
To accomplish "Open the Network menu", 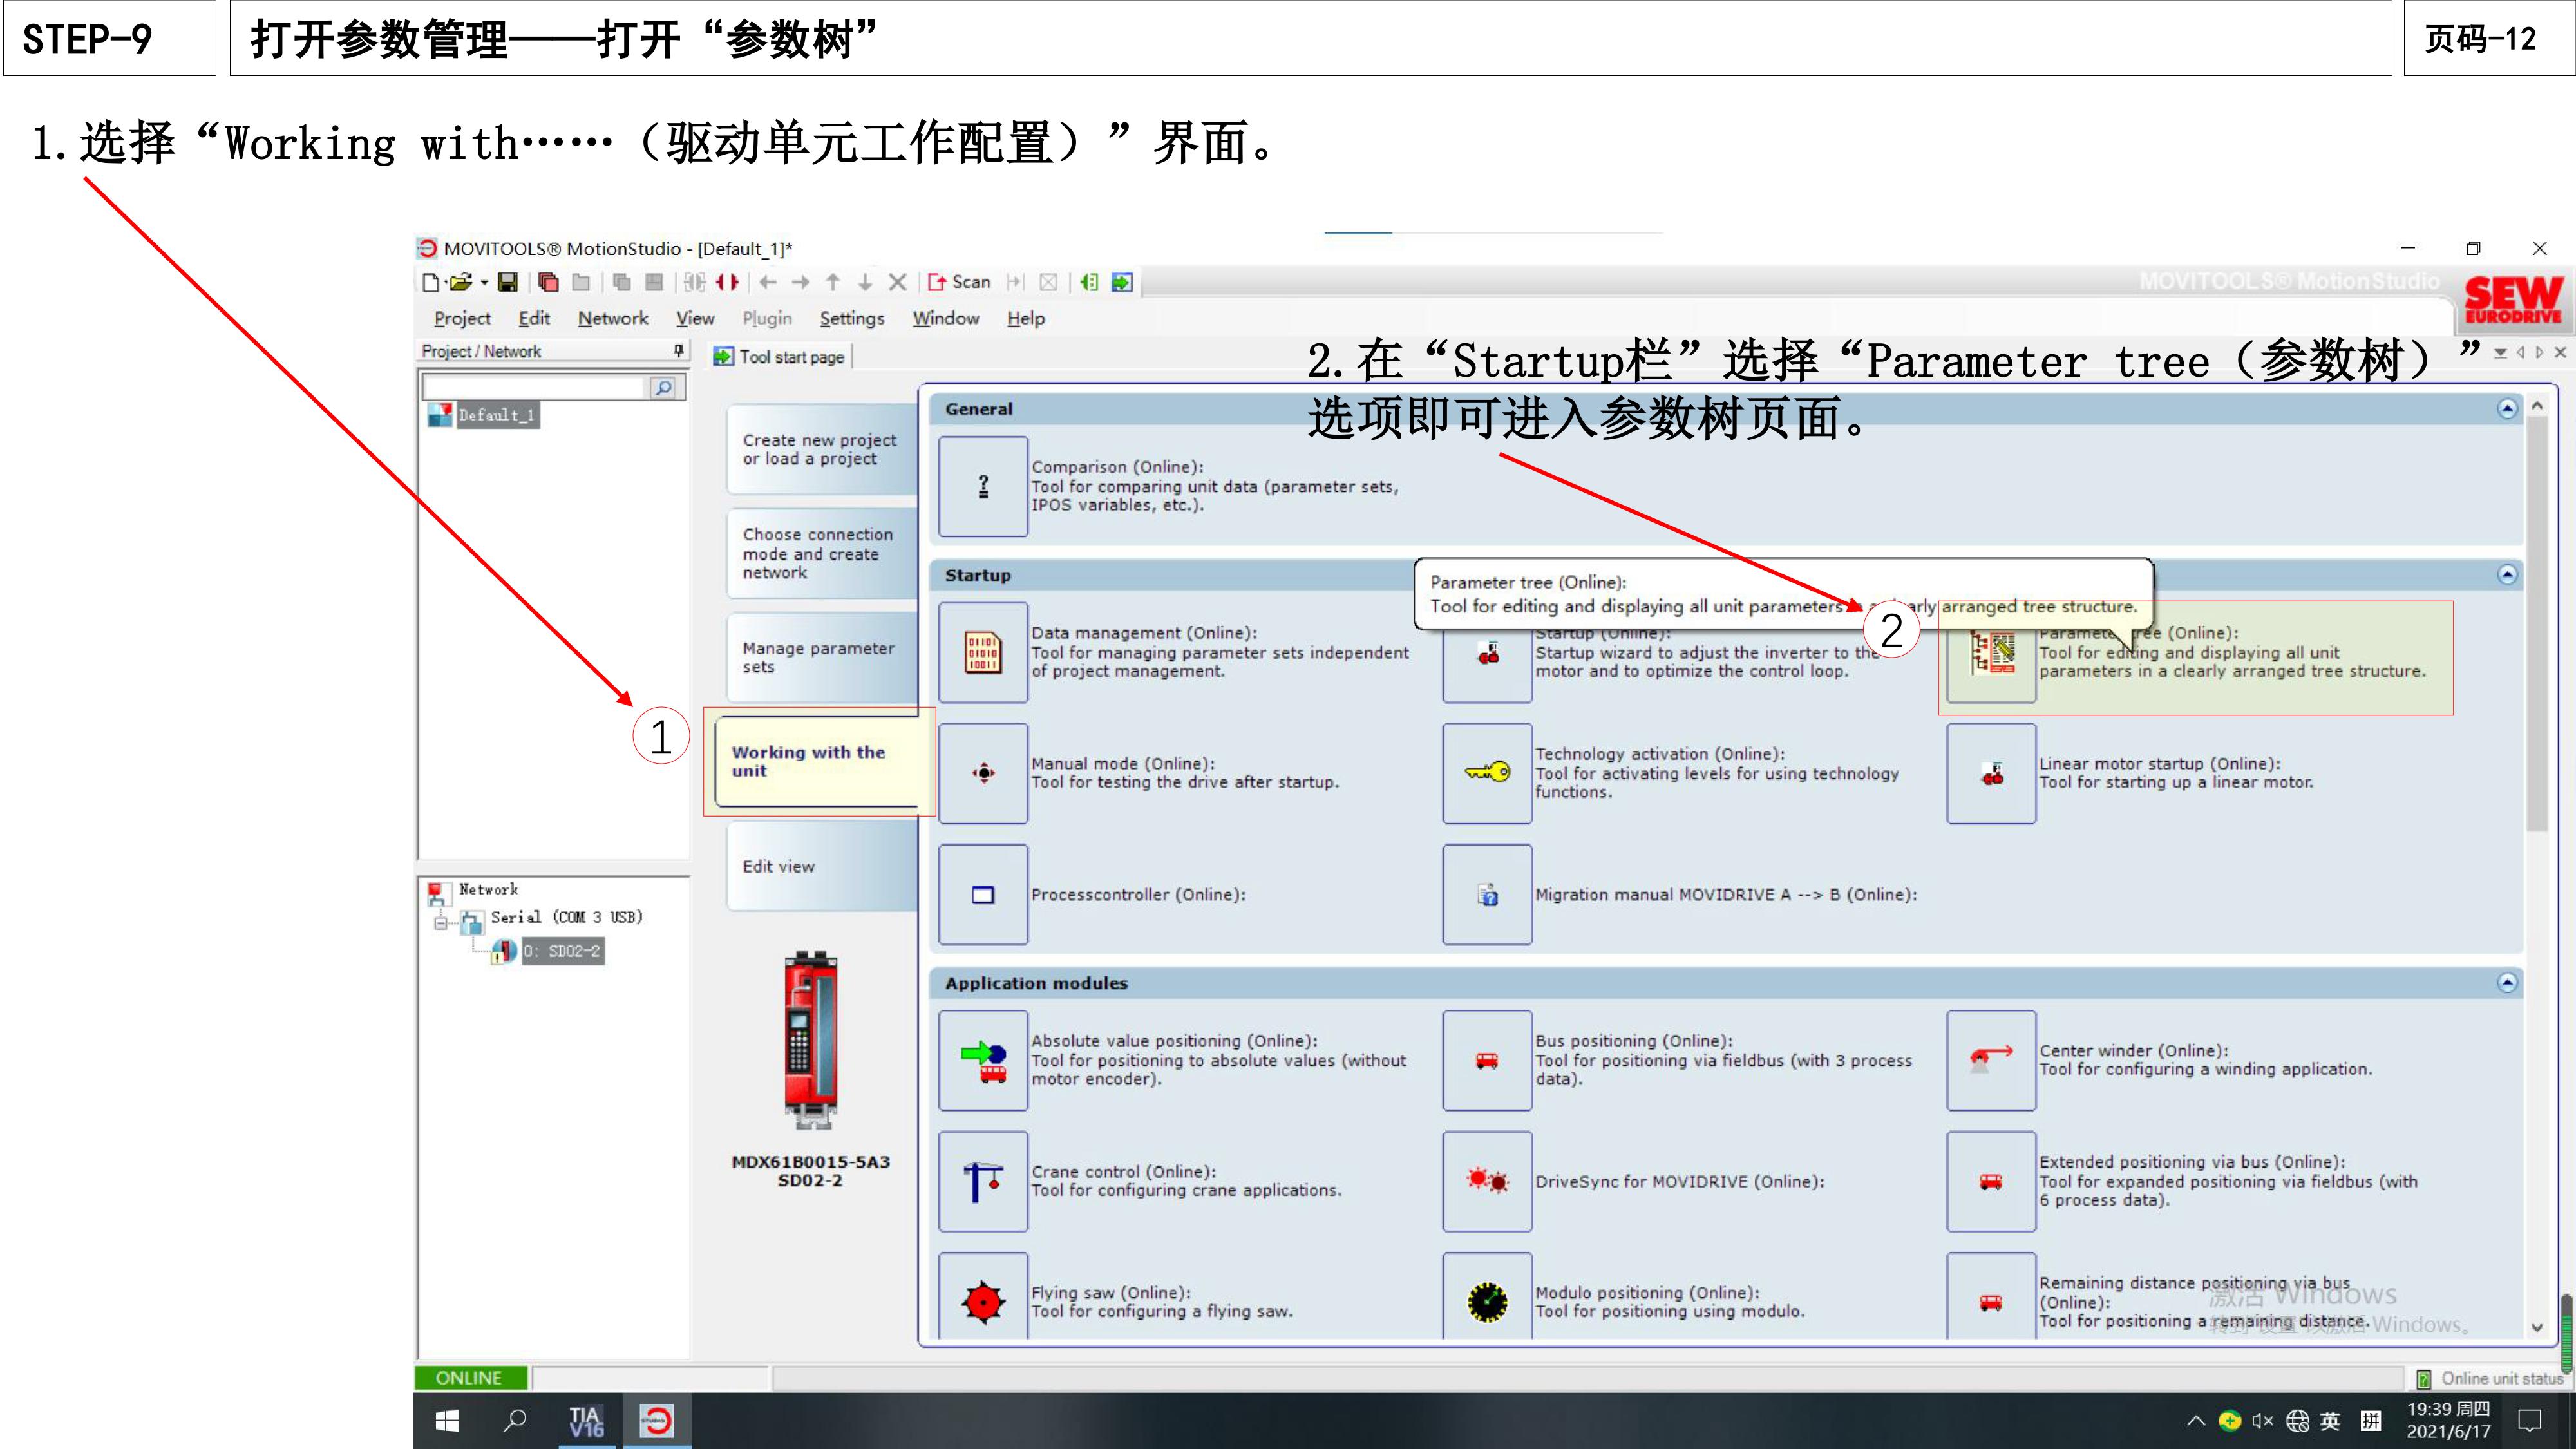I will (x=613, y=318).
